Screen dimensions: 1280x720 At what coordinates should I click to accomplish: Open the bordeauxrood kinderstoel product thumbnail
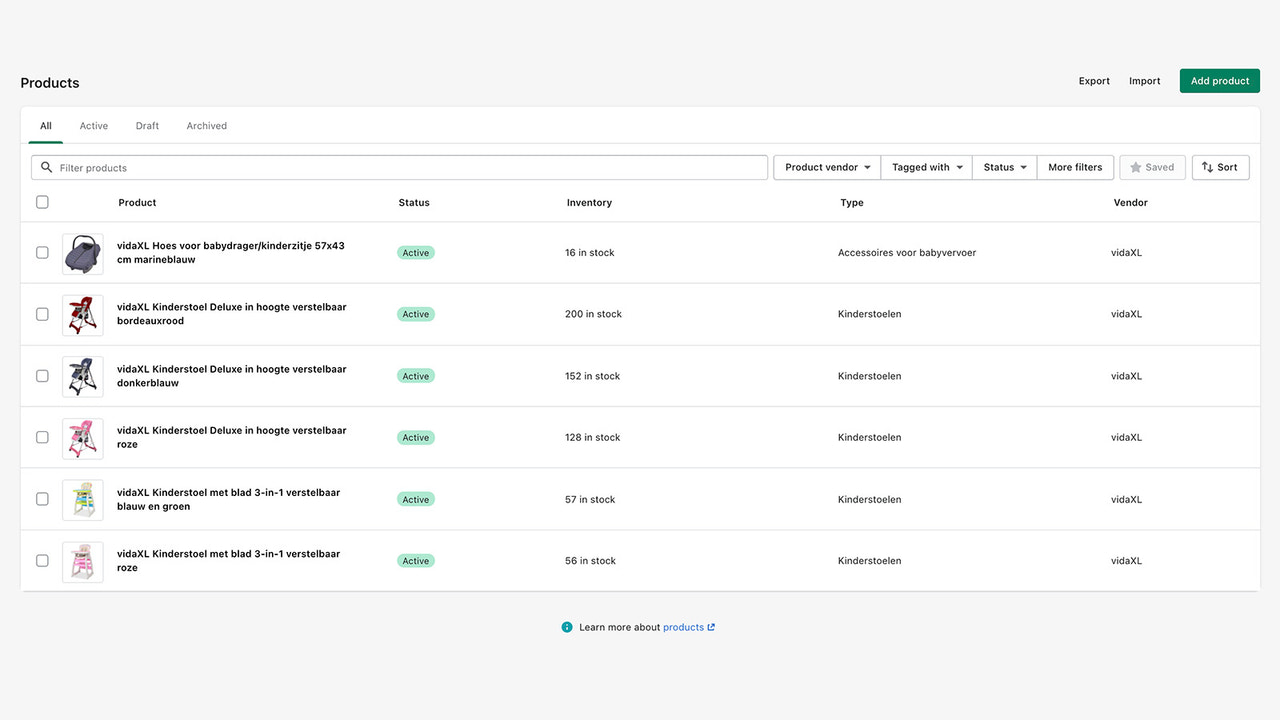[82, 314]
